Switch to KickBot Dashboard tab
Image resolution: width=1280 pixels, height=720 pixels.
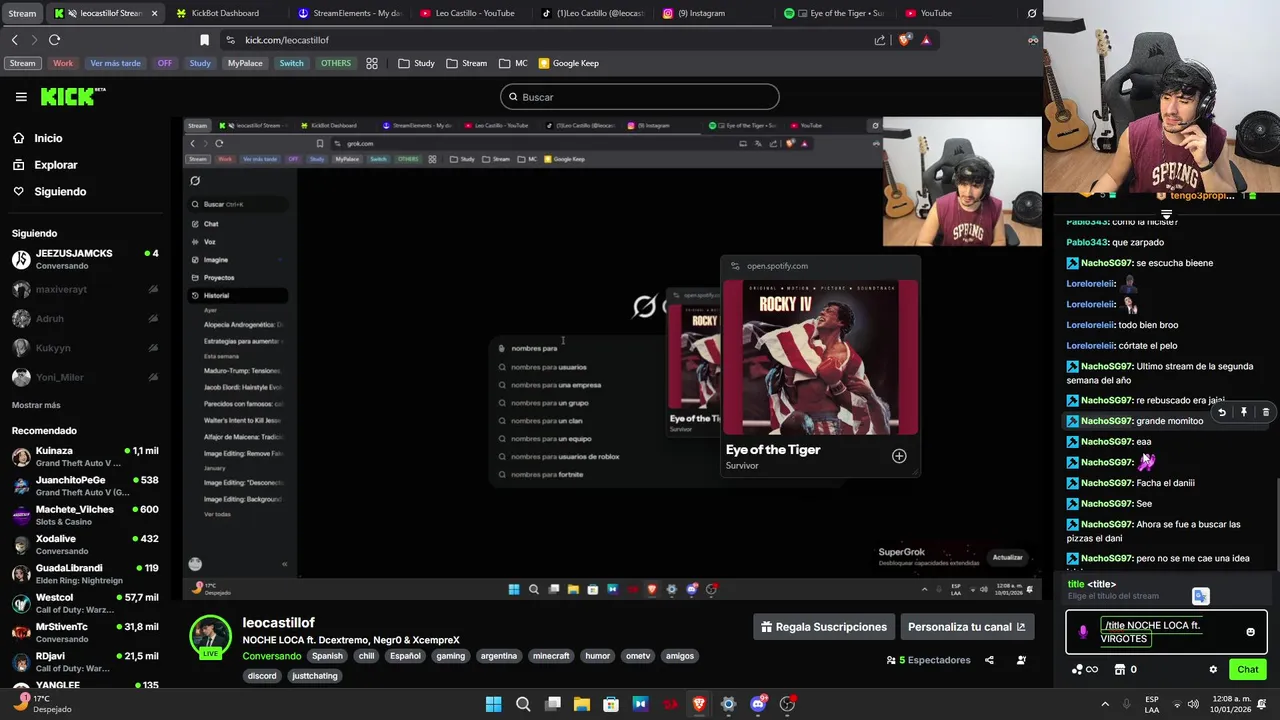click(224, 13)
